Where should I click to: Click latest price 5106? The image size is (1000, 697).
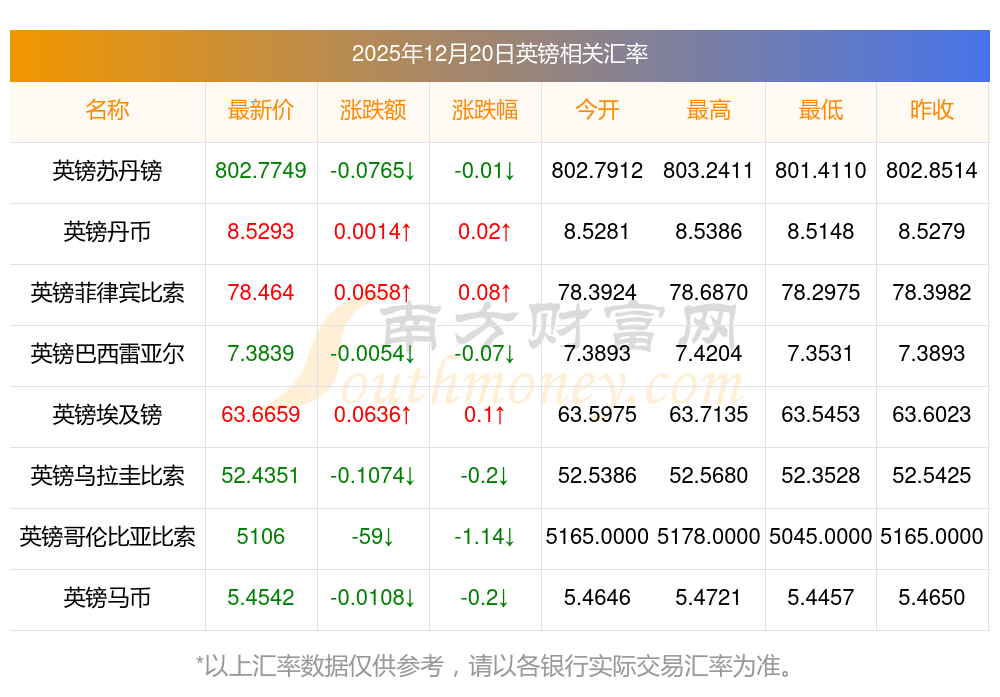pos(260,536)
